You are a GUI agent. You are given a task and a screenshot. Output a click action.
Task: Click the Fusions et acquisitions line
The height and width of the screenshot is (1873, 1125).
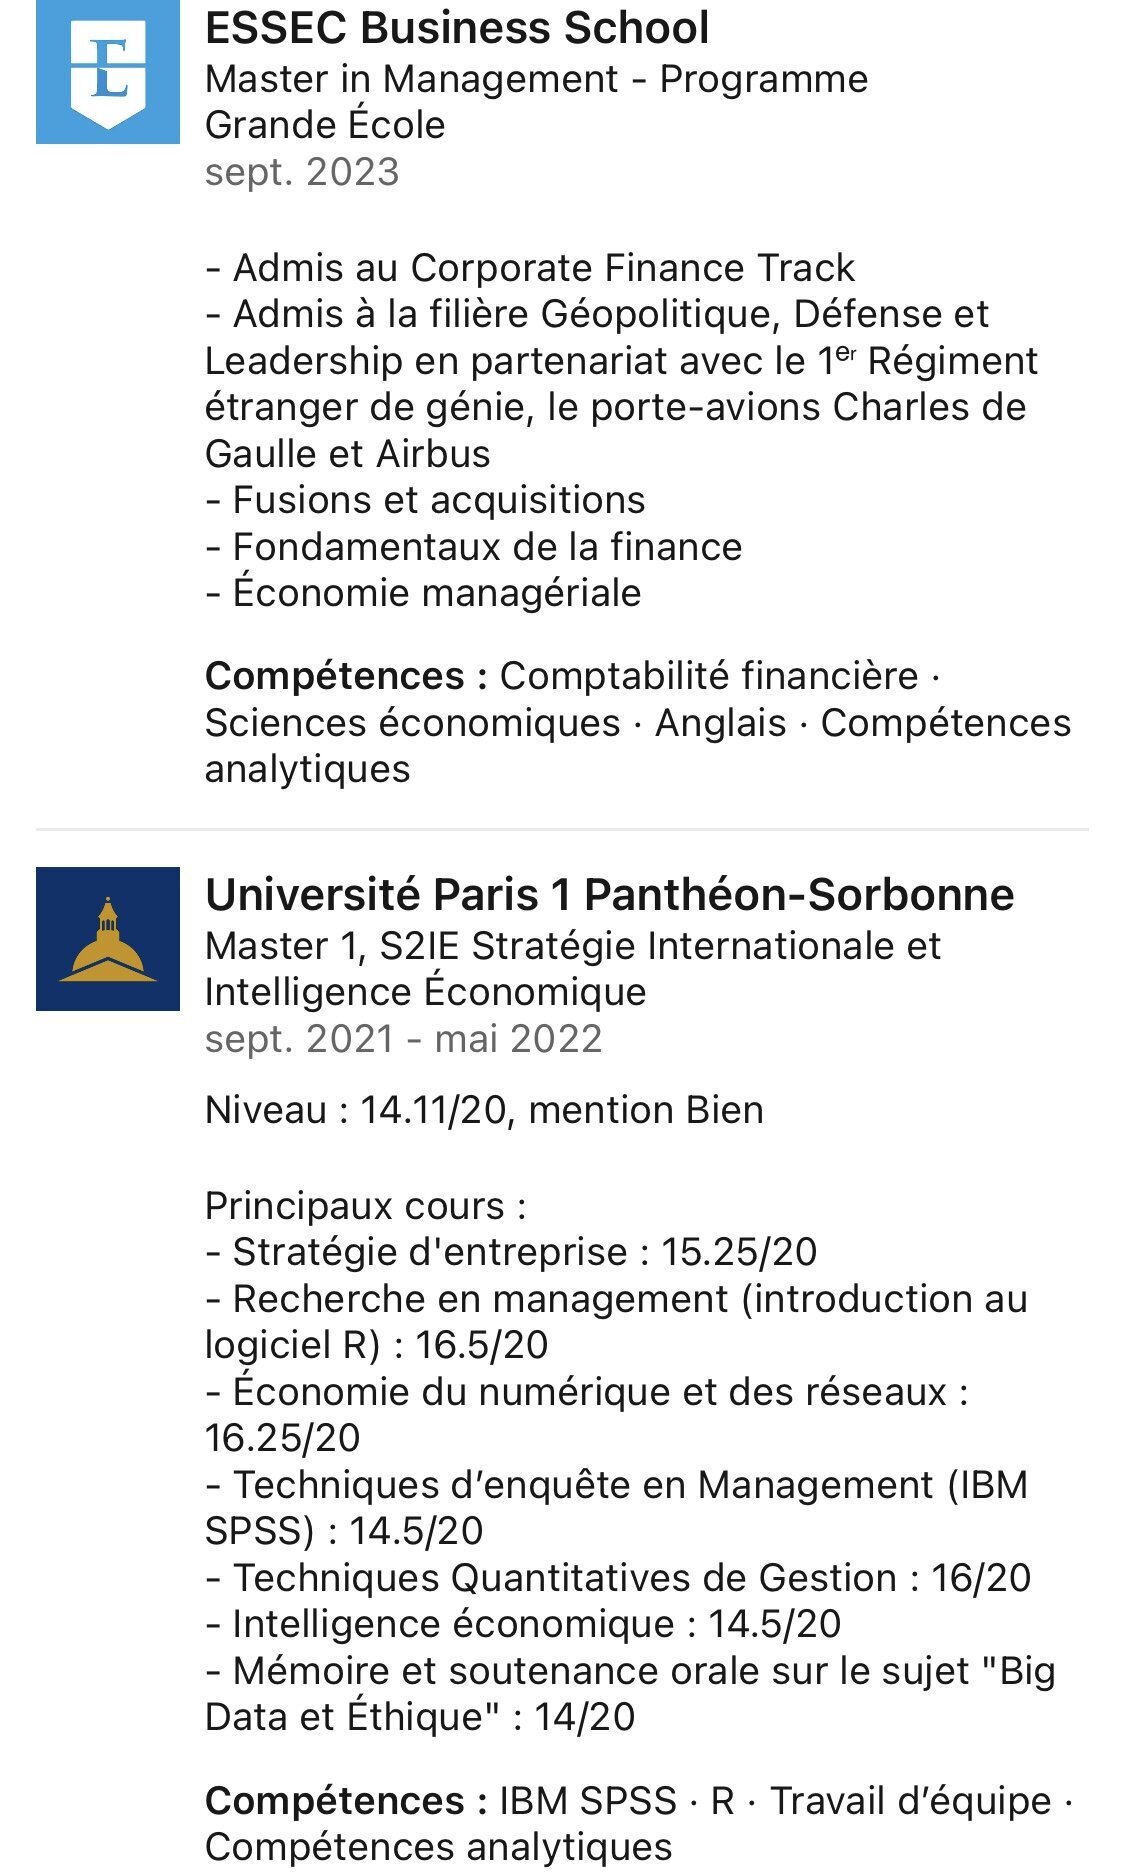(x=426, y=500)
